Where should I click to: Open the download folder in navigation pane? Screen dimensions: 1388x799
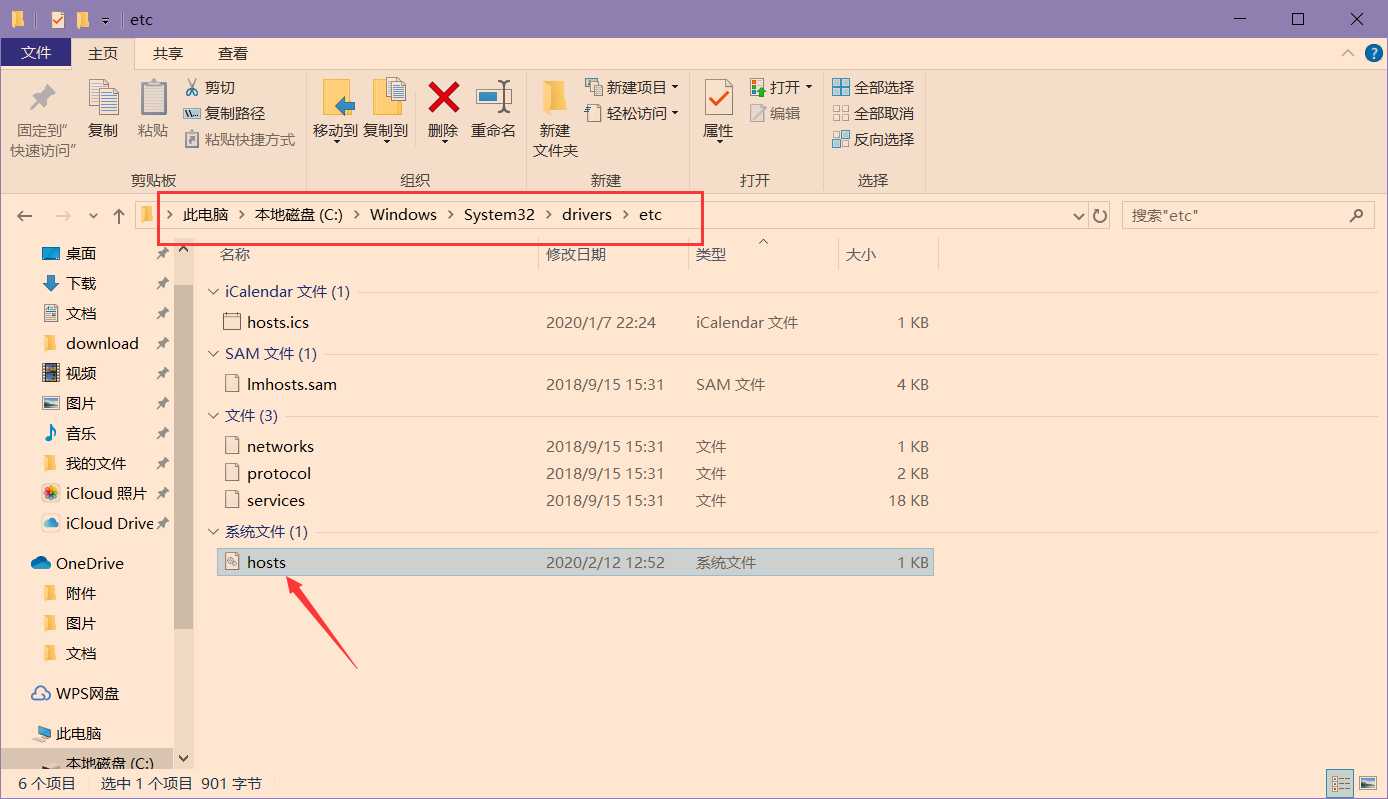click(x=102, y=343)
